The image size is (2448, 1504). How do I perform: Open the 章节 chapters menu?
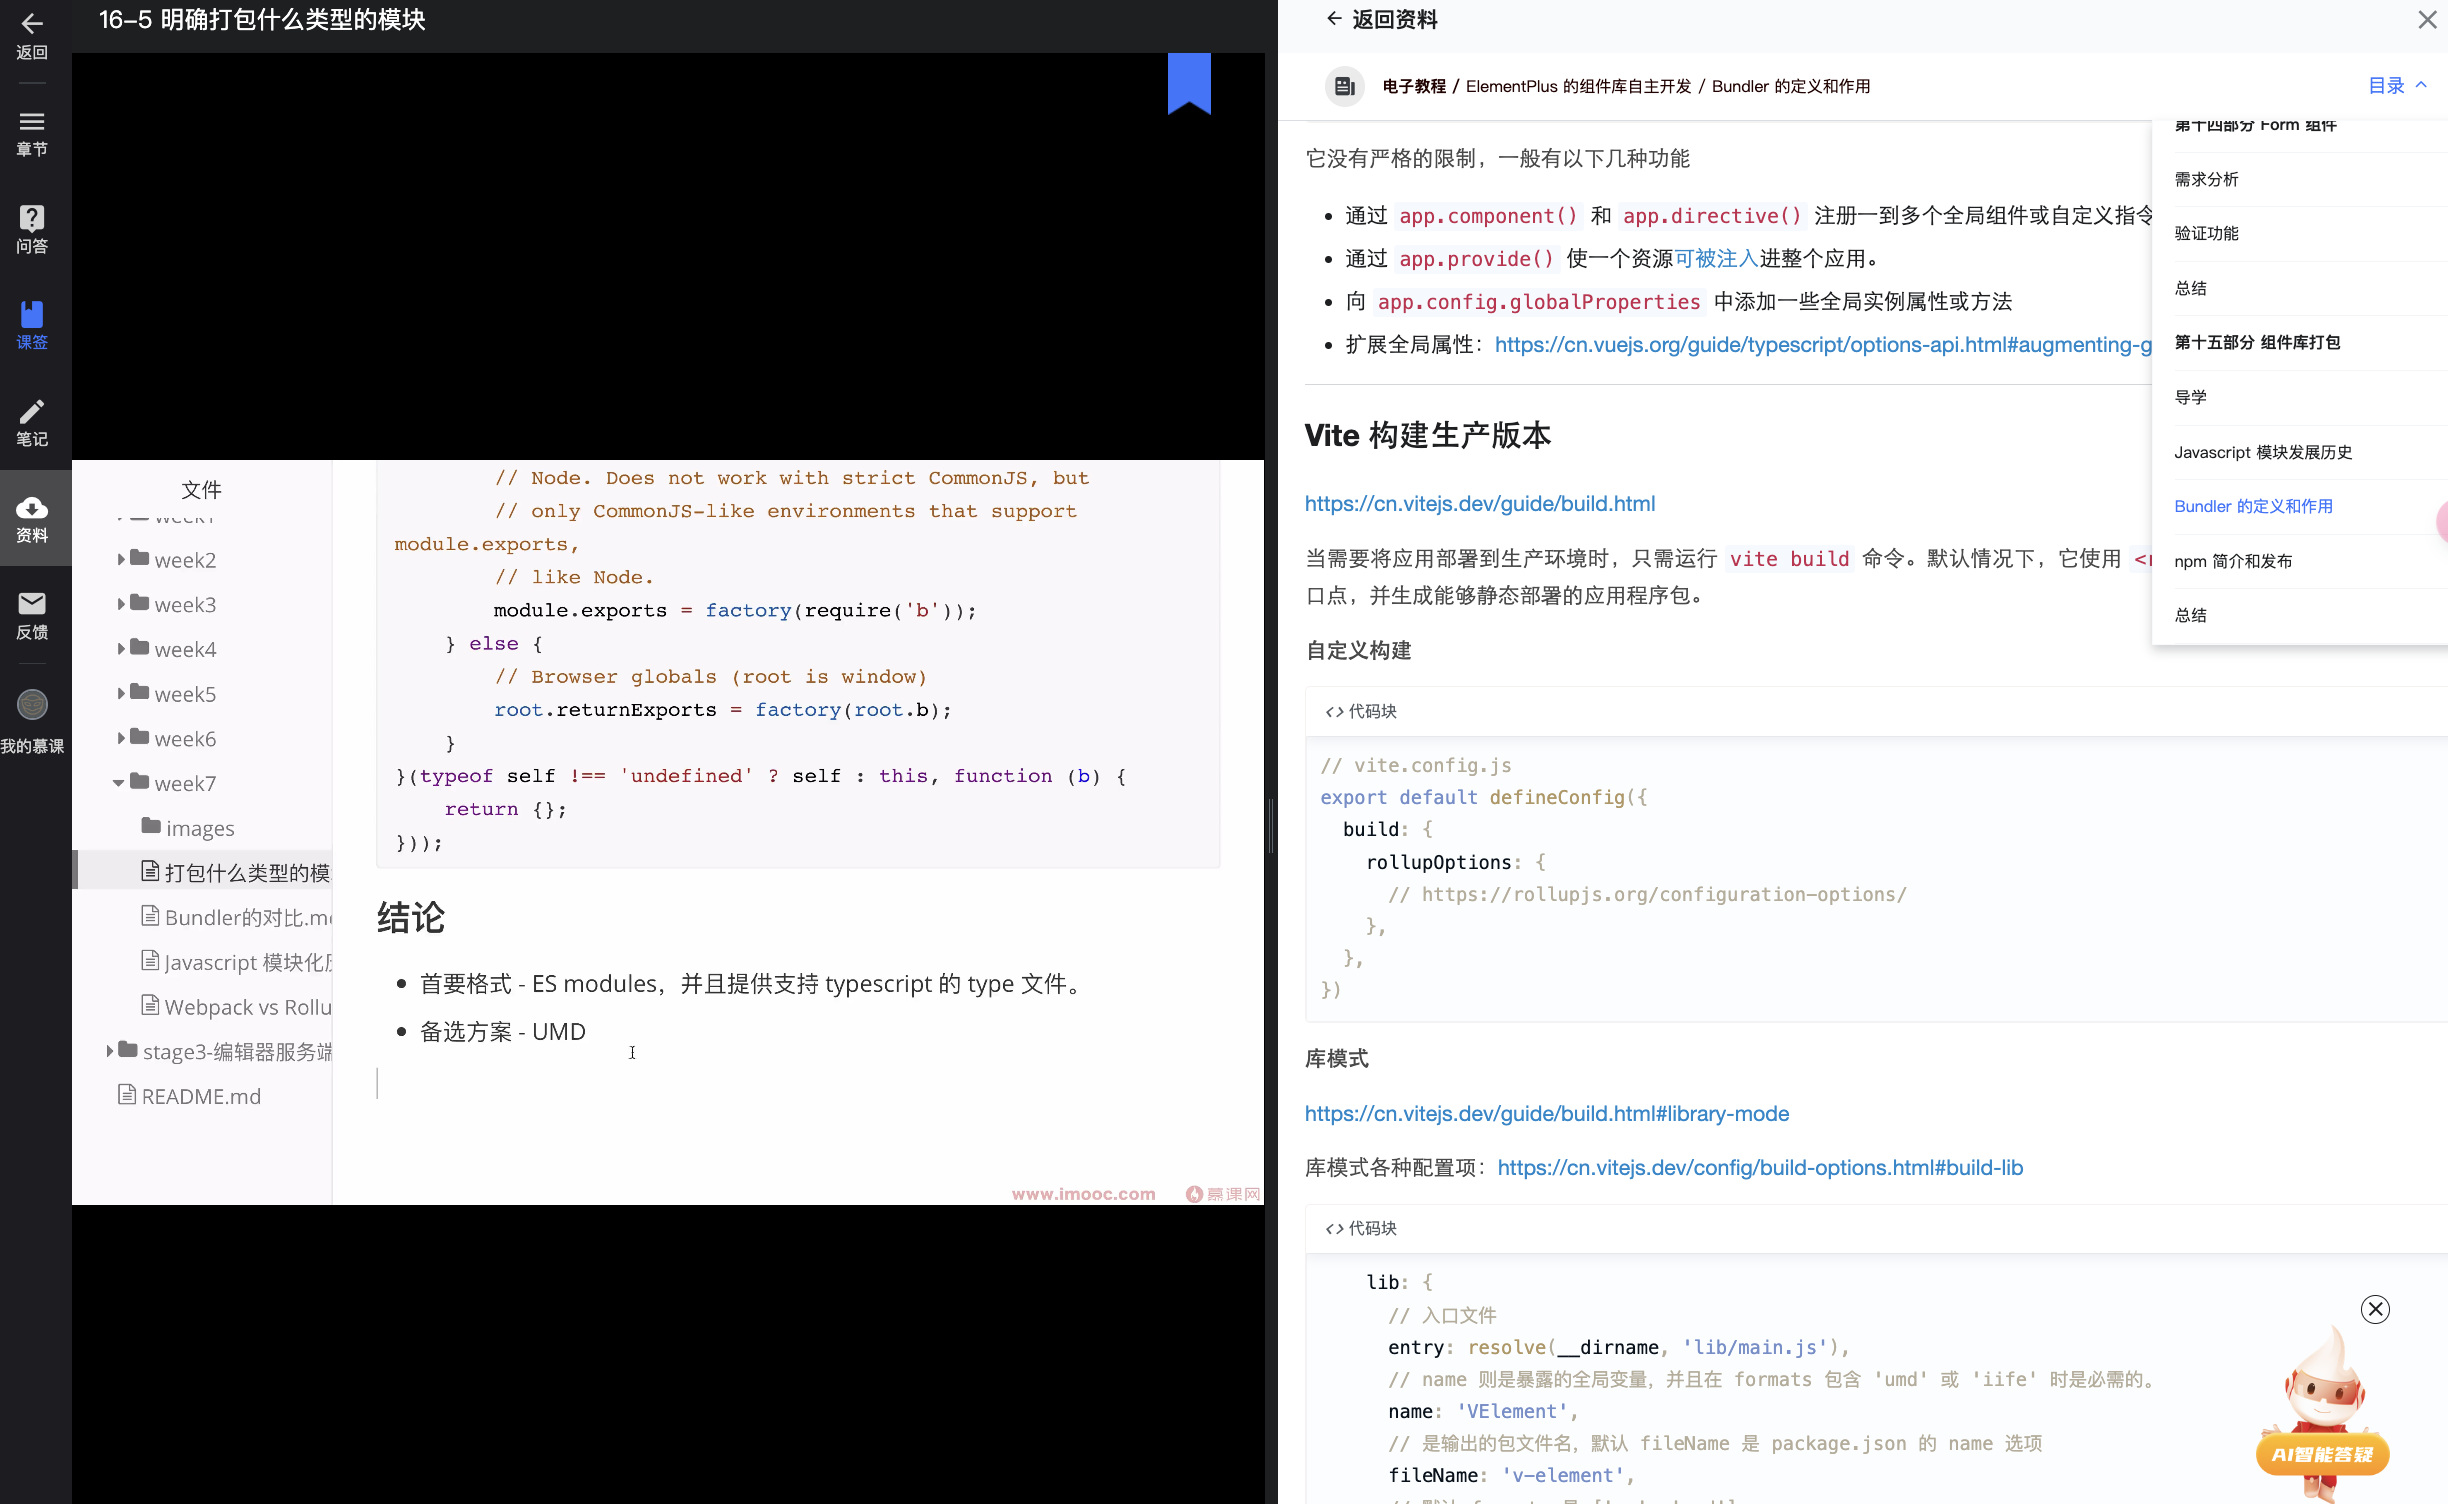(32, 133)
